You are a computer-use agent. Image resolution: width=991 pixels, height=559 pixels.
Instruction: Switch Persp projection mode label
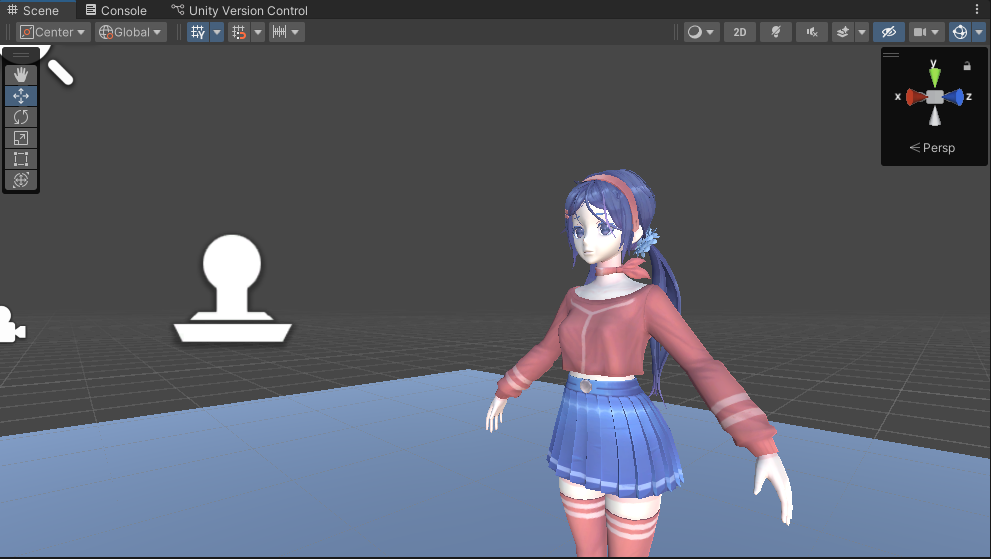932,148
